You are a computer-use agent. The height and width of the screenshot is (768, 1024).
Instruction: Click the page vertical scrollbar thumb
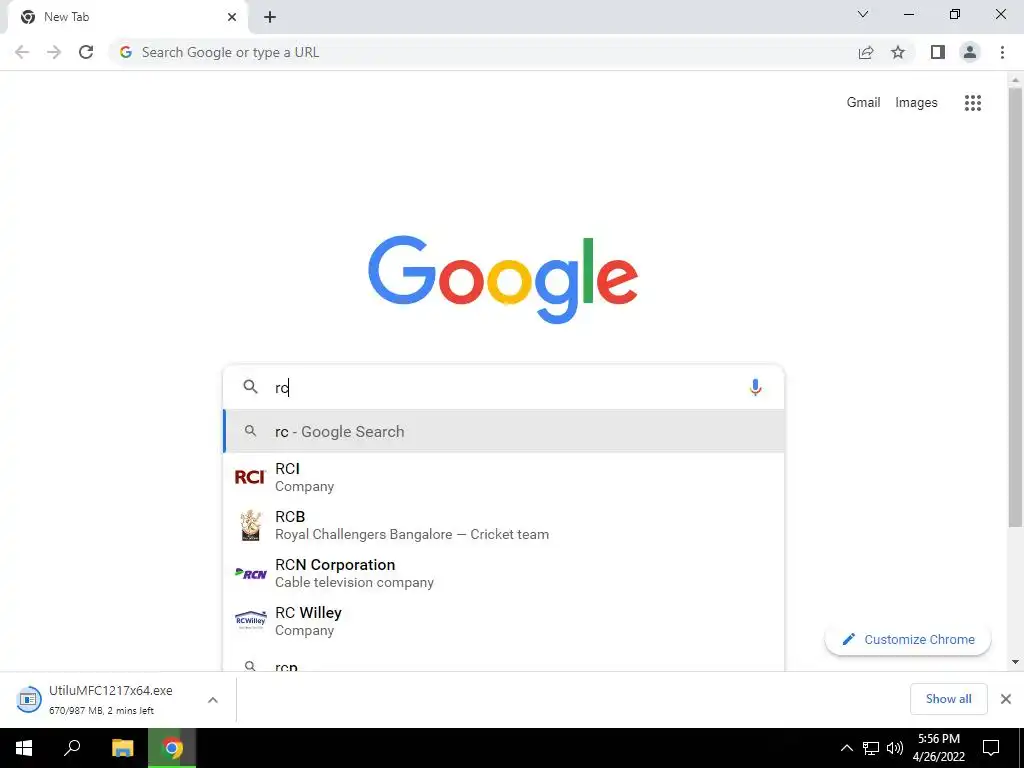click(x=1015, y=307)
